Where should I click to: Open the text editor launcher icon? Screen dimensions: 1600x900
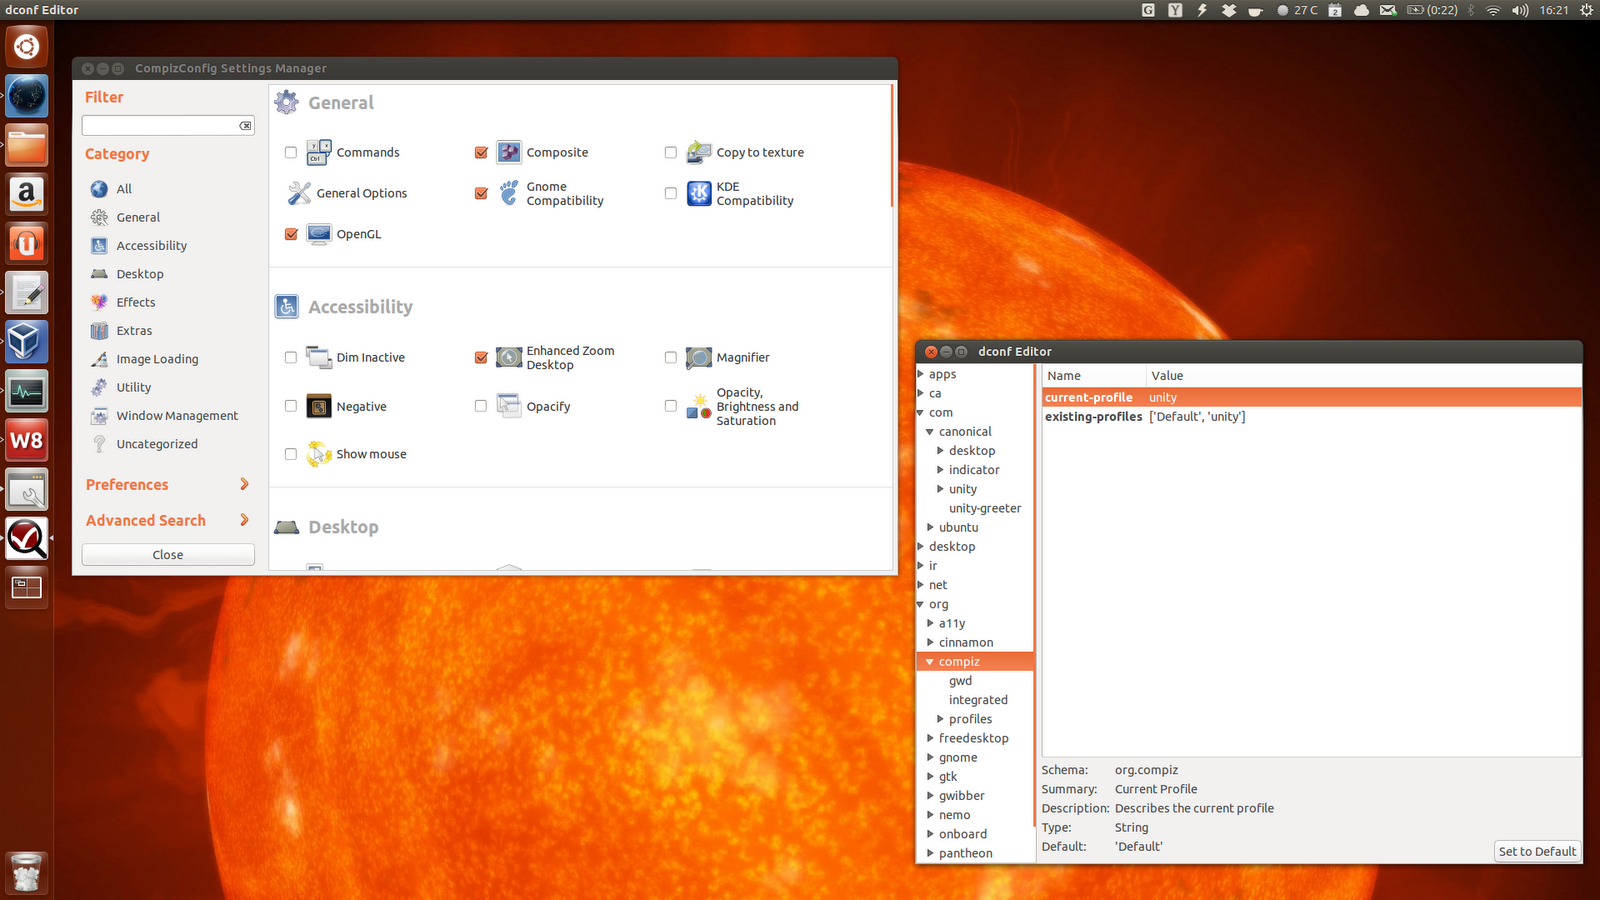27,292
